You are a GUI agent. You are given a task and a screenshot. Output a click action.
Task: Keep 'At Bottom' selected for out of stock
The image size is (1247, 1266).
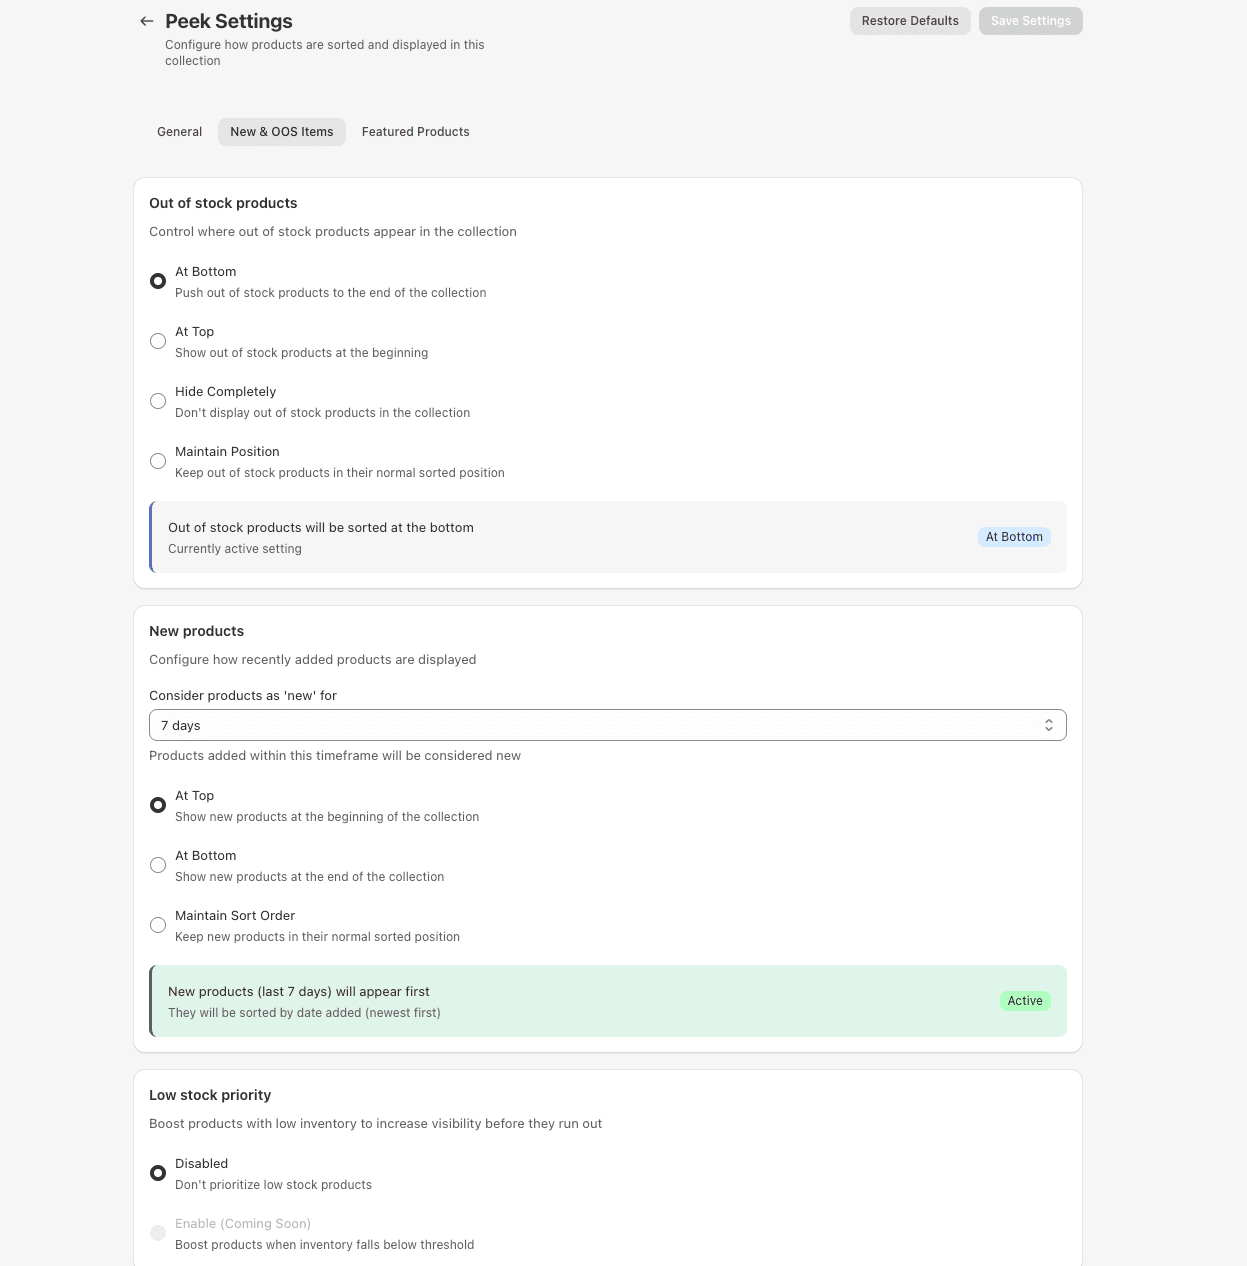pos(158,281)
